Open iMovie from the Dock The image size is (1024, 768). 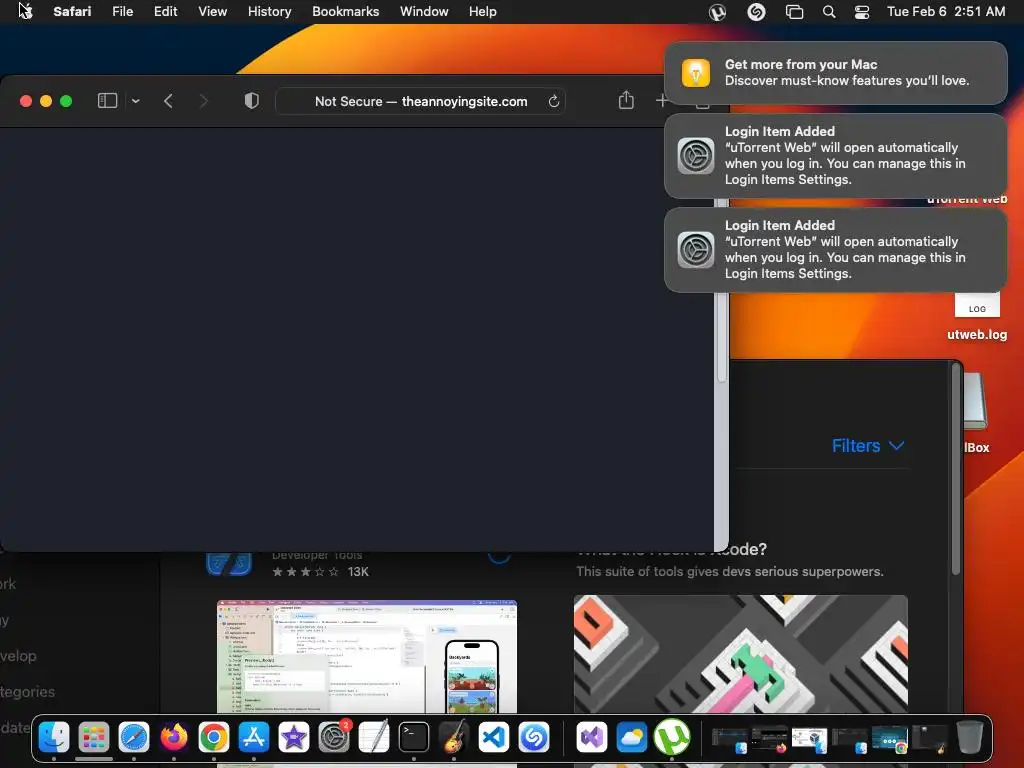tap(294, 737)
